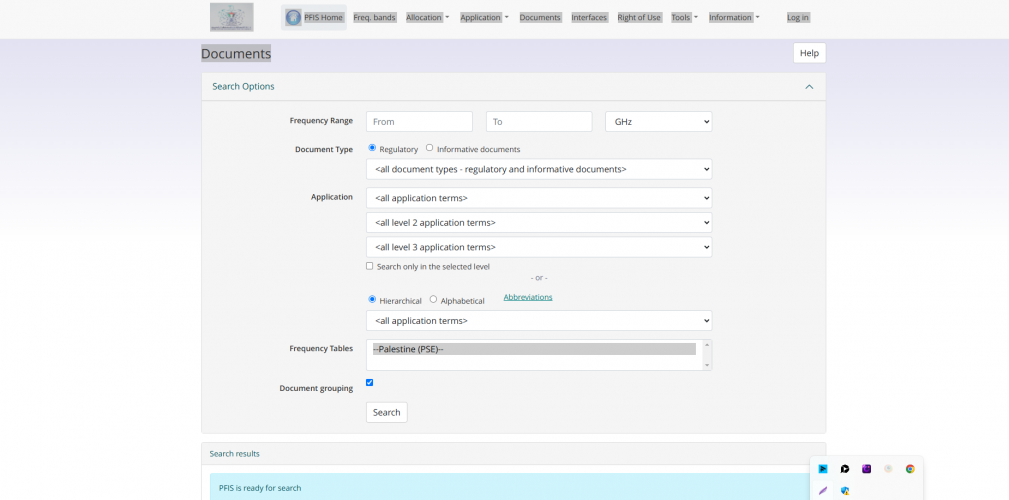Click the PFIS Home nav link
This screenshot has width=1009, height=500.
(314, 17)
